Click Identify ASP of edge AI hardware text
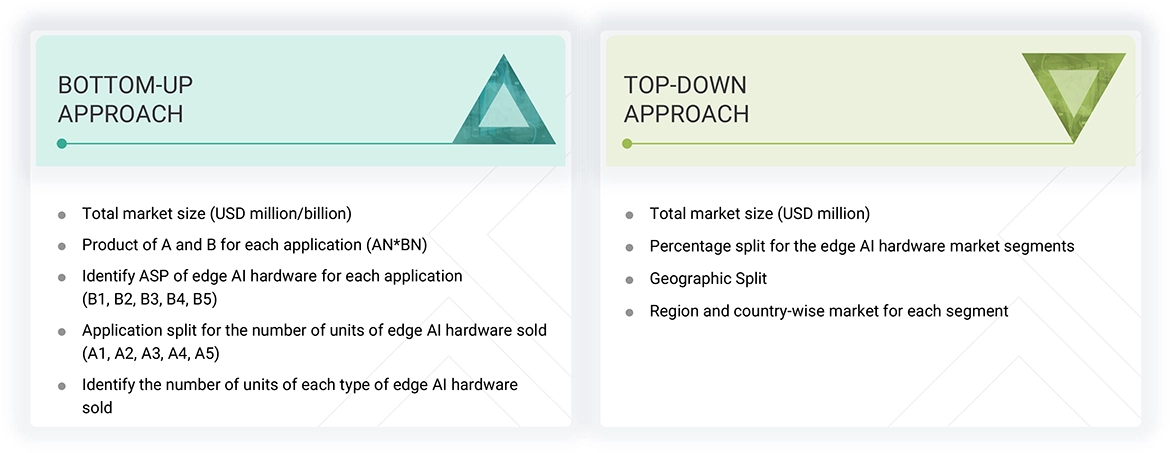 click(x=272, y=276)
